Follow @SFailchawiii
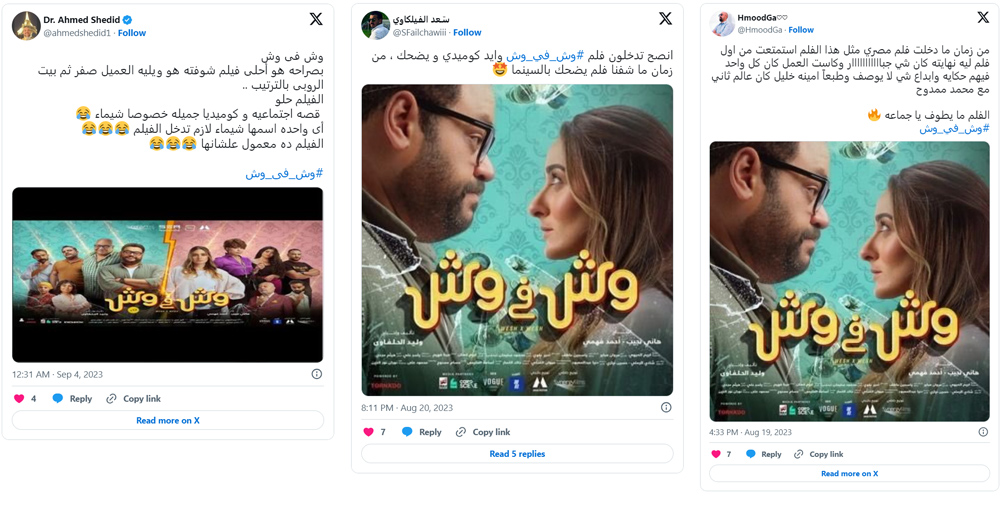This screenshot has height=505, width=1000. pyautogui.click(x=467, y=33)
